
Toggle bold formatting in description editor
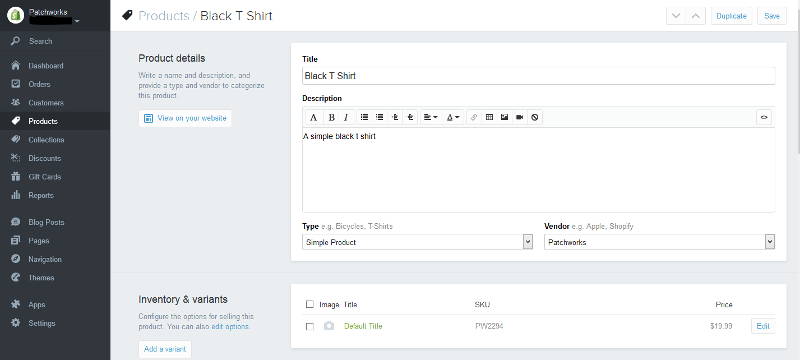point(331,117)
